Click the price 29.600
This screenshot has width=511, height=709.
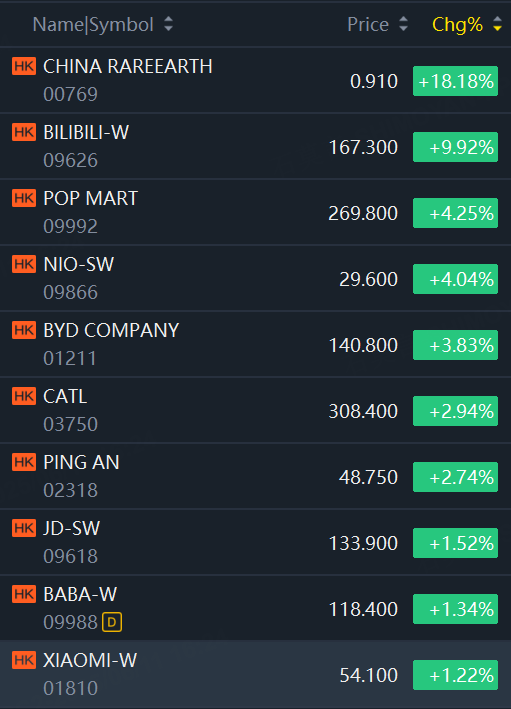click(369, 279)
